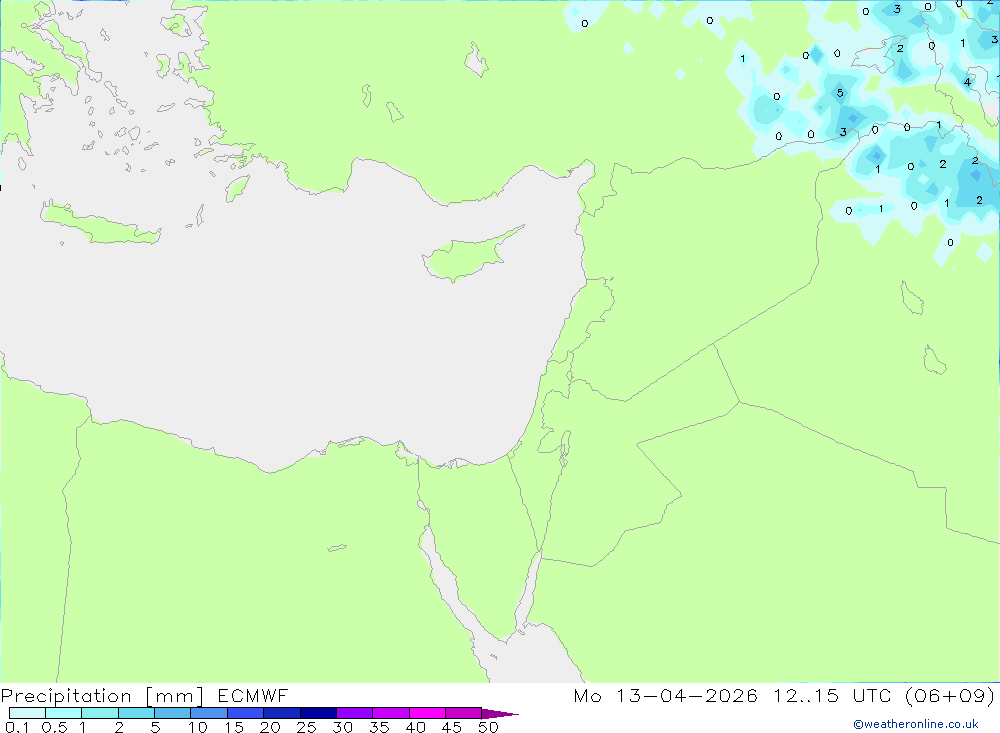This screenshot has width=1000, height=733.
Task: Select the legend swatch between 35 and 40
Action: [x=391, y=713]
